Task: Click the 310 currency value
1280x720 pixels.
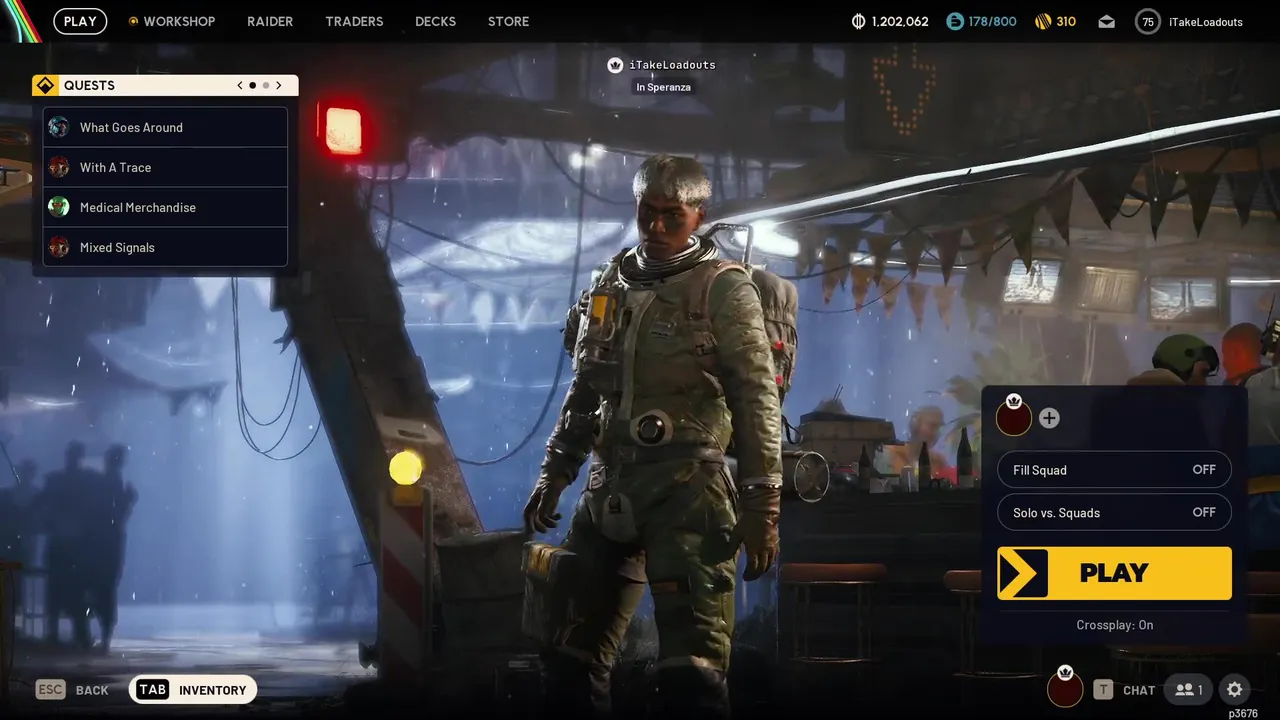Action: (x=1066, y=21)
